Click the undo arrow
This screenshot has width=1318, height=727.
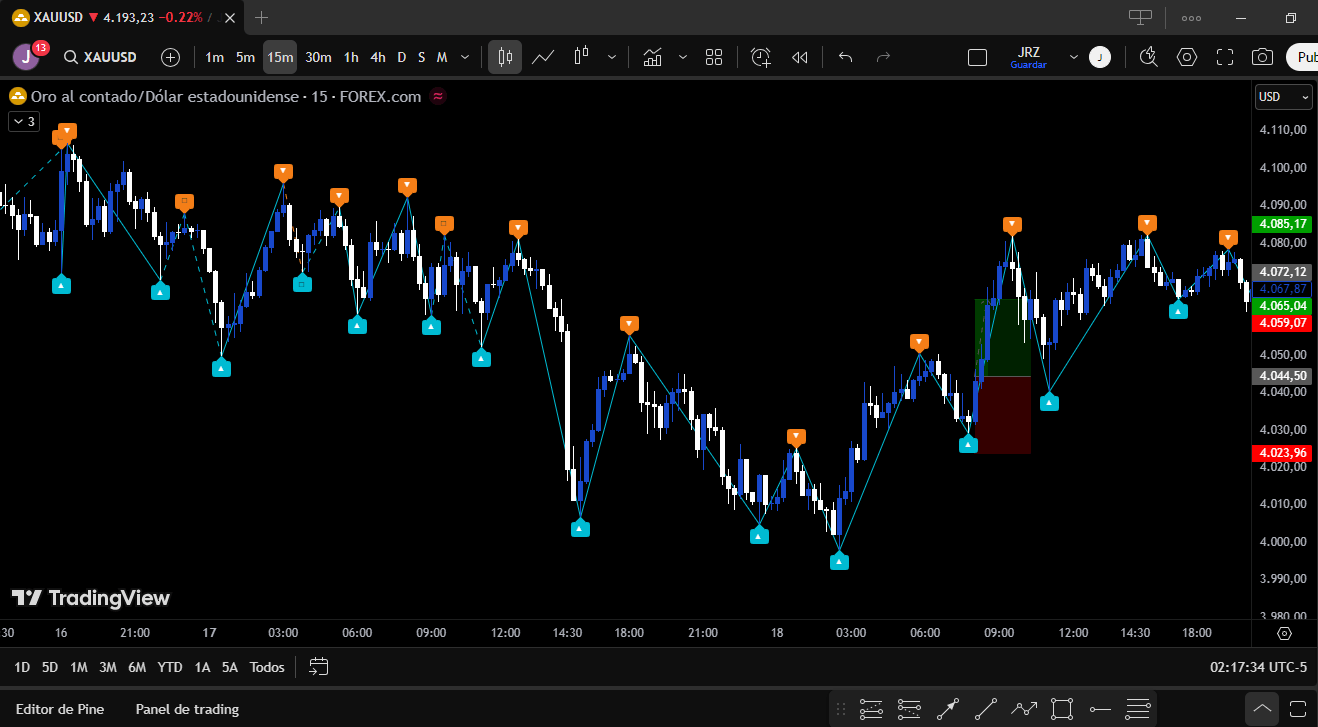click(x=845, y=57)
